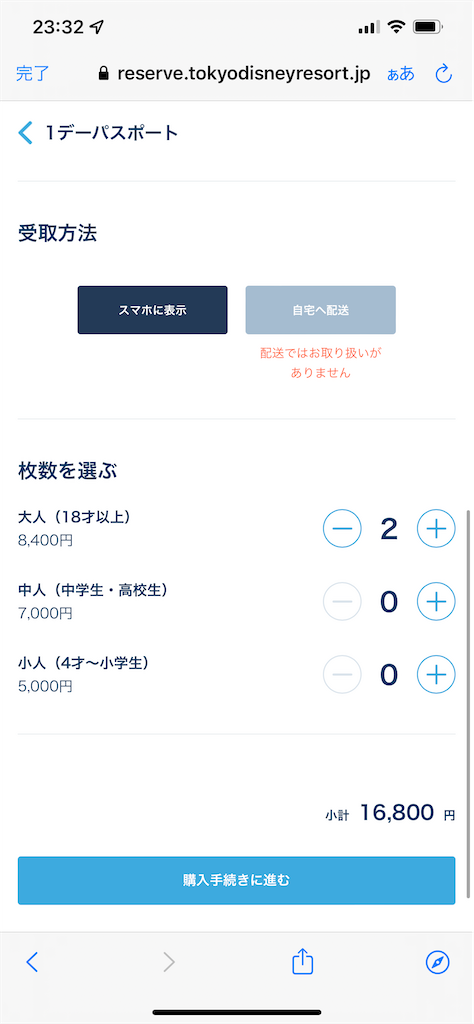Tap the lock icon in the address bar
Screen dimensions: 474x1024
[x=103, y=74]
